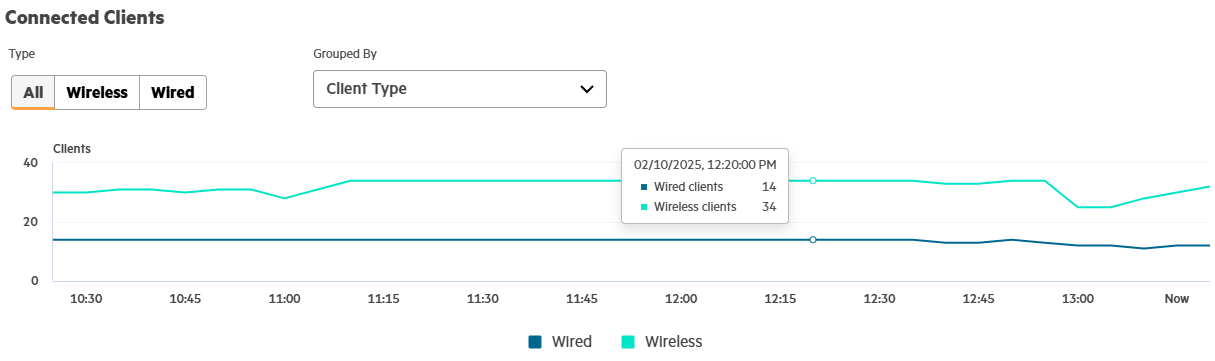Switch type filter to Wireless

pyautogui.click(x=97, y=93)
